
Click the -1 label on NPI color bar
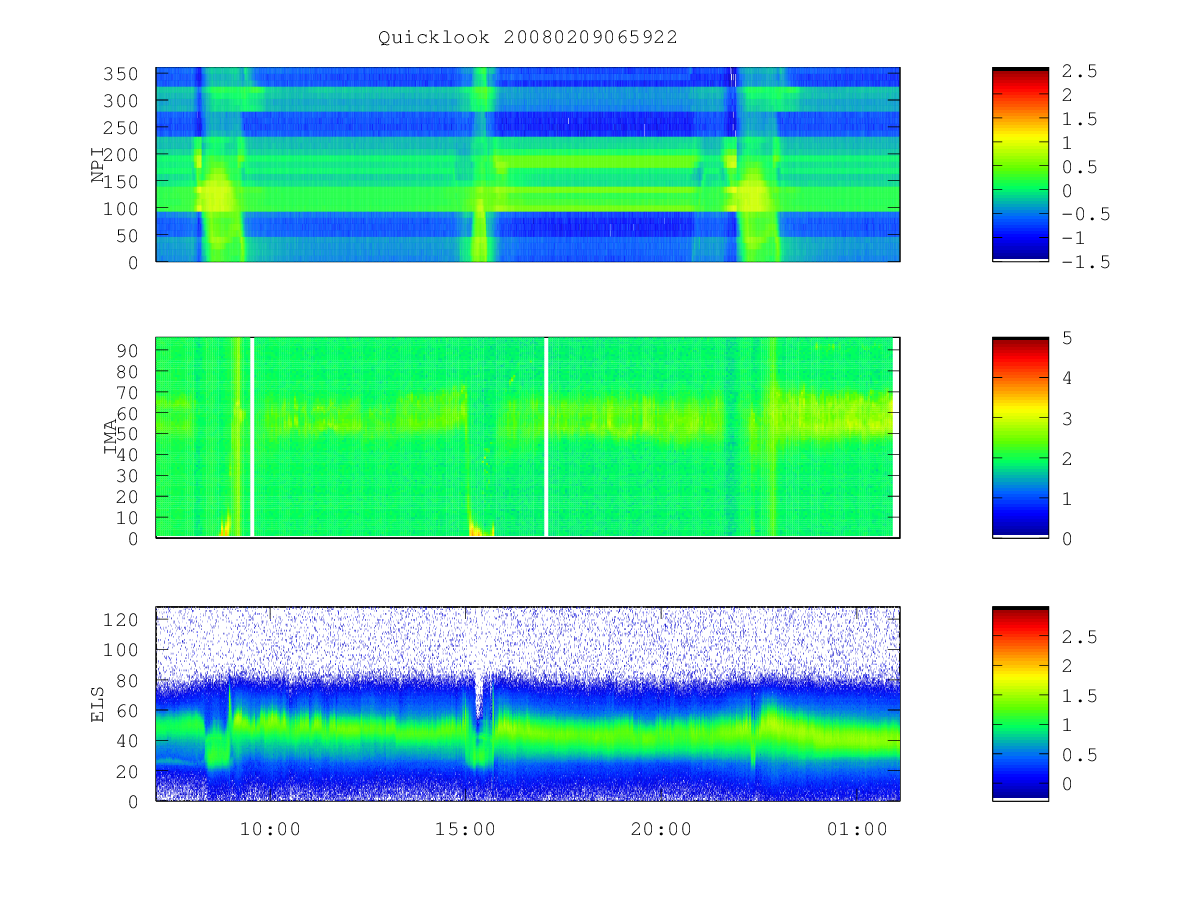1073,238
